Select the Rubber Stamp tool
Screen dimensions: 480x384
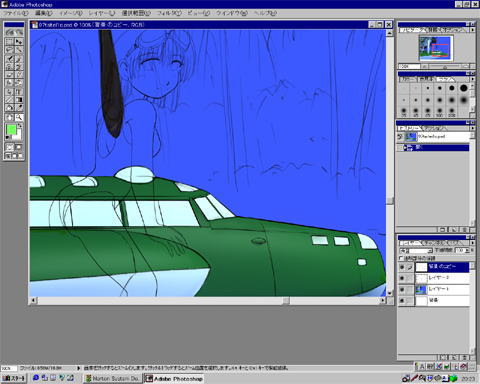coord(9,66)
